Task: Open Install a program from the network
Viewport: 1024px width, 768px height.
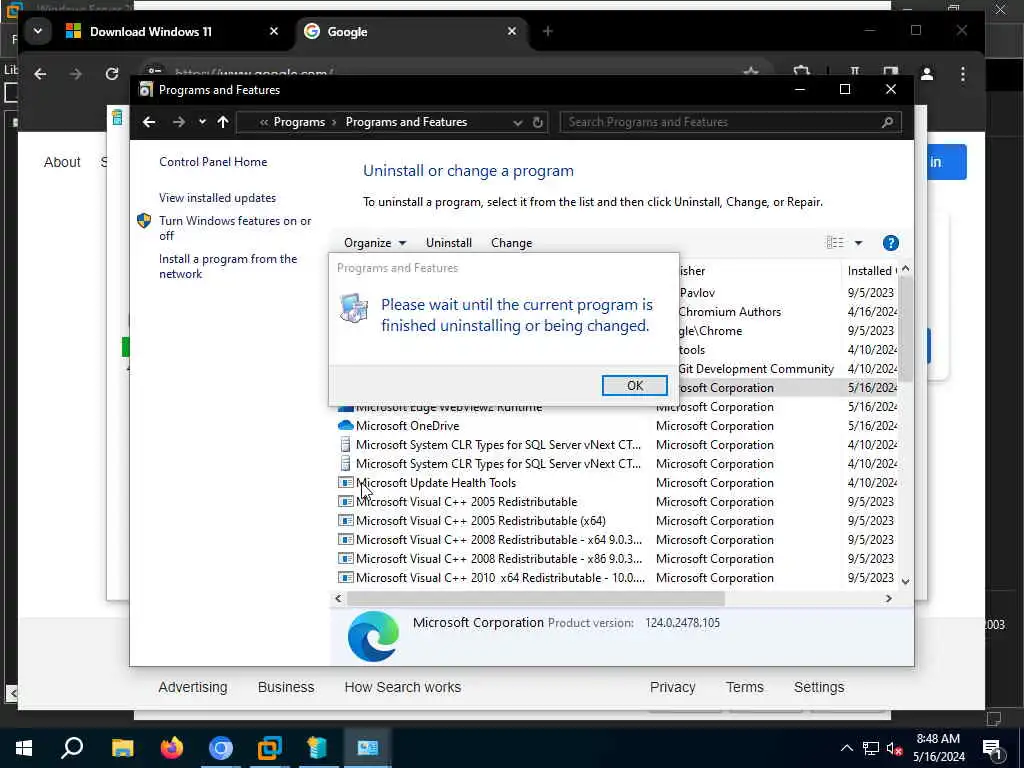Action: point(228,266)
